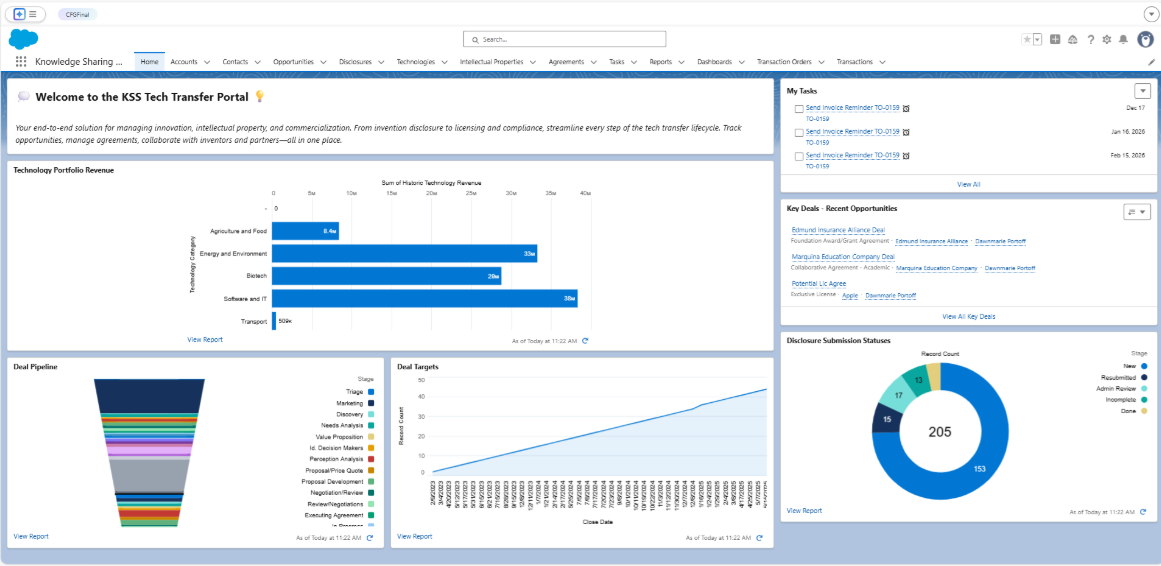The height and width of the screenshot is (566, 1161).
Task: Click View All in My Tasks
Action: point(968,184)
